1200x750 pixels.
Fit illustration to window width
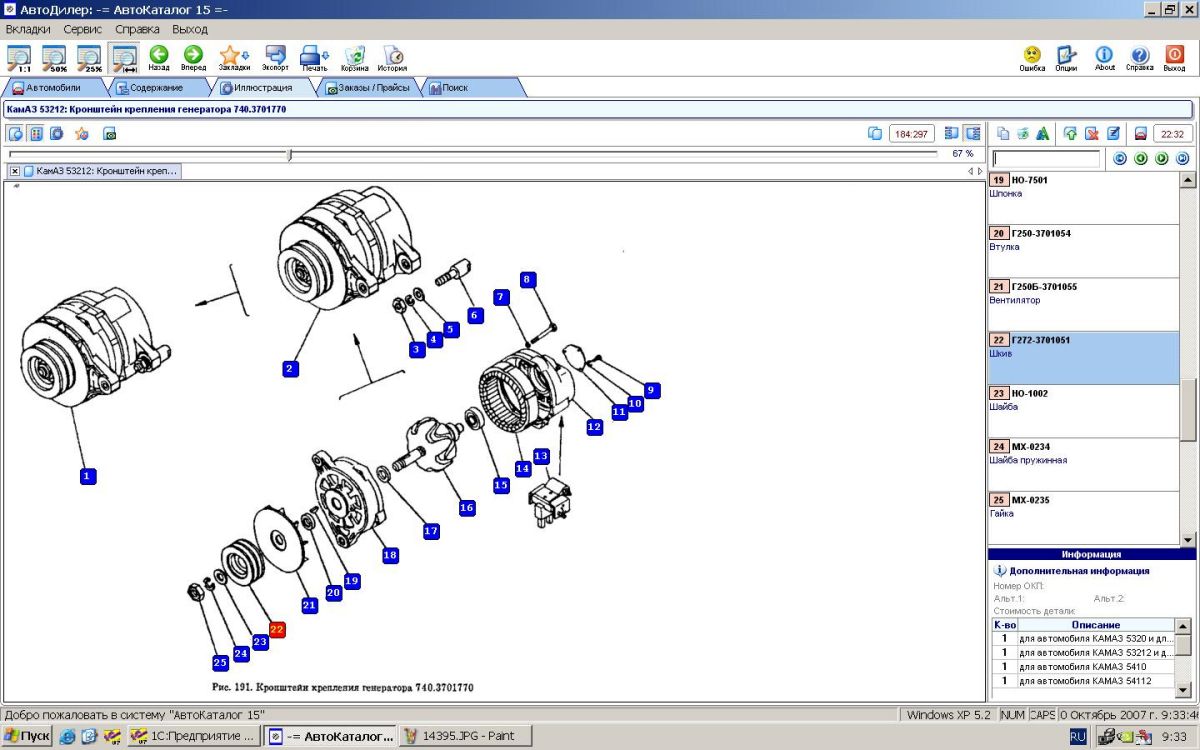pyautogui.click(x=125, y=59)
